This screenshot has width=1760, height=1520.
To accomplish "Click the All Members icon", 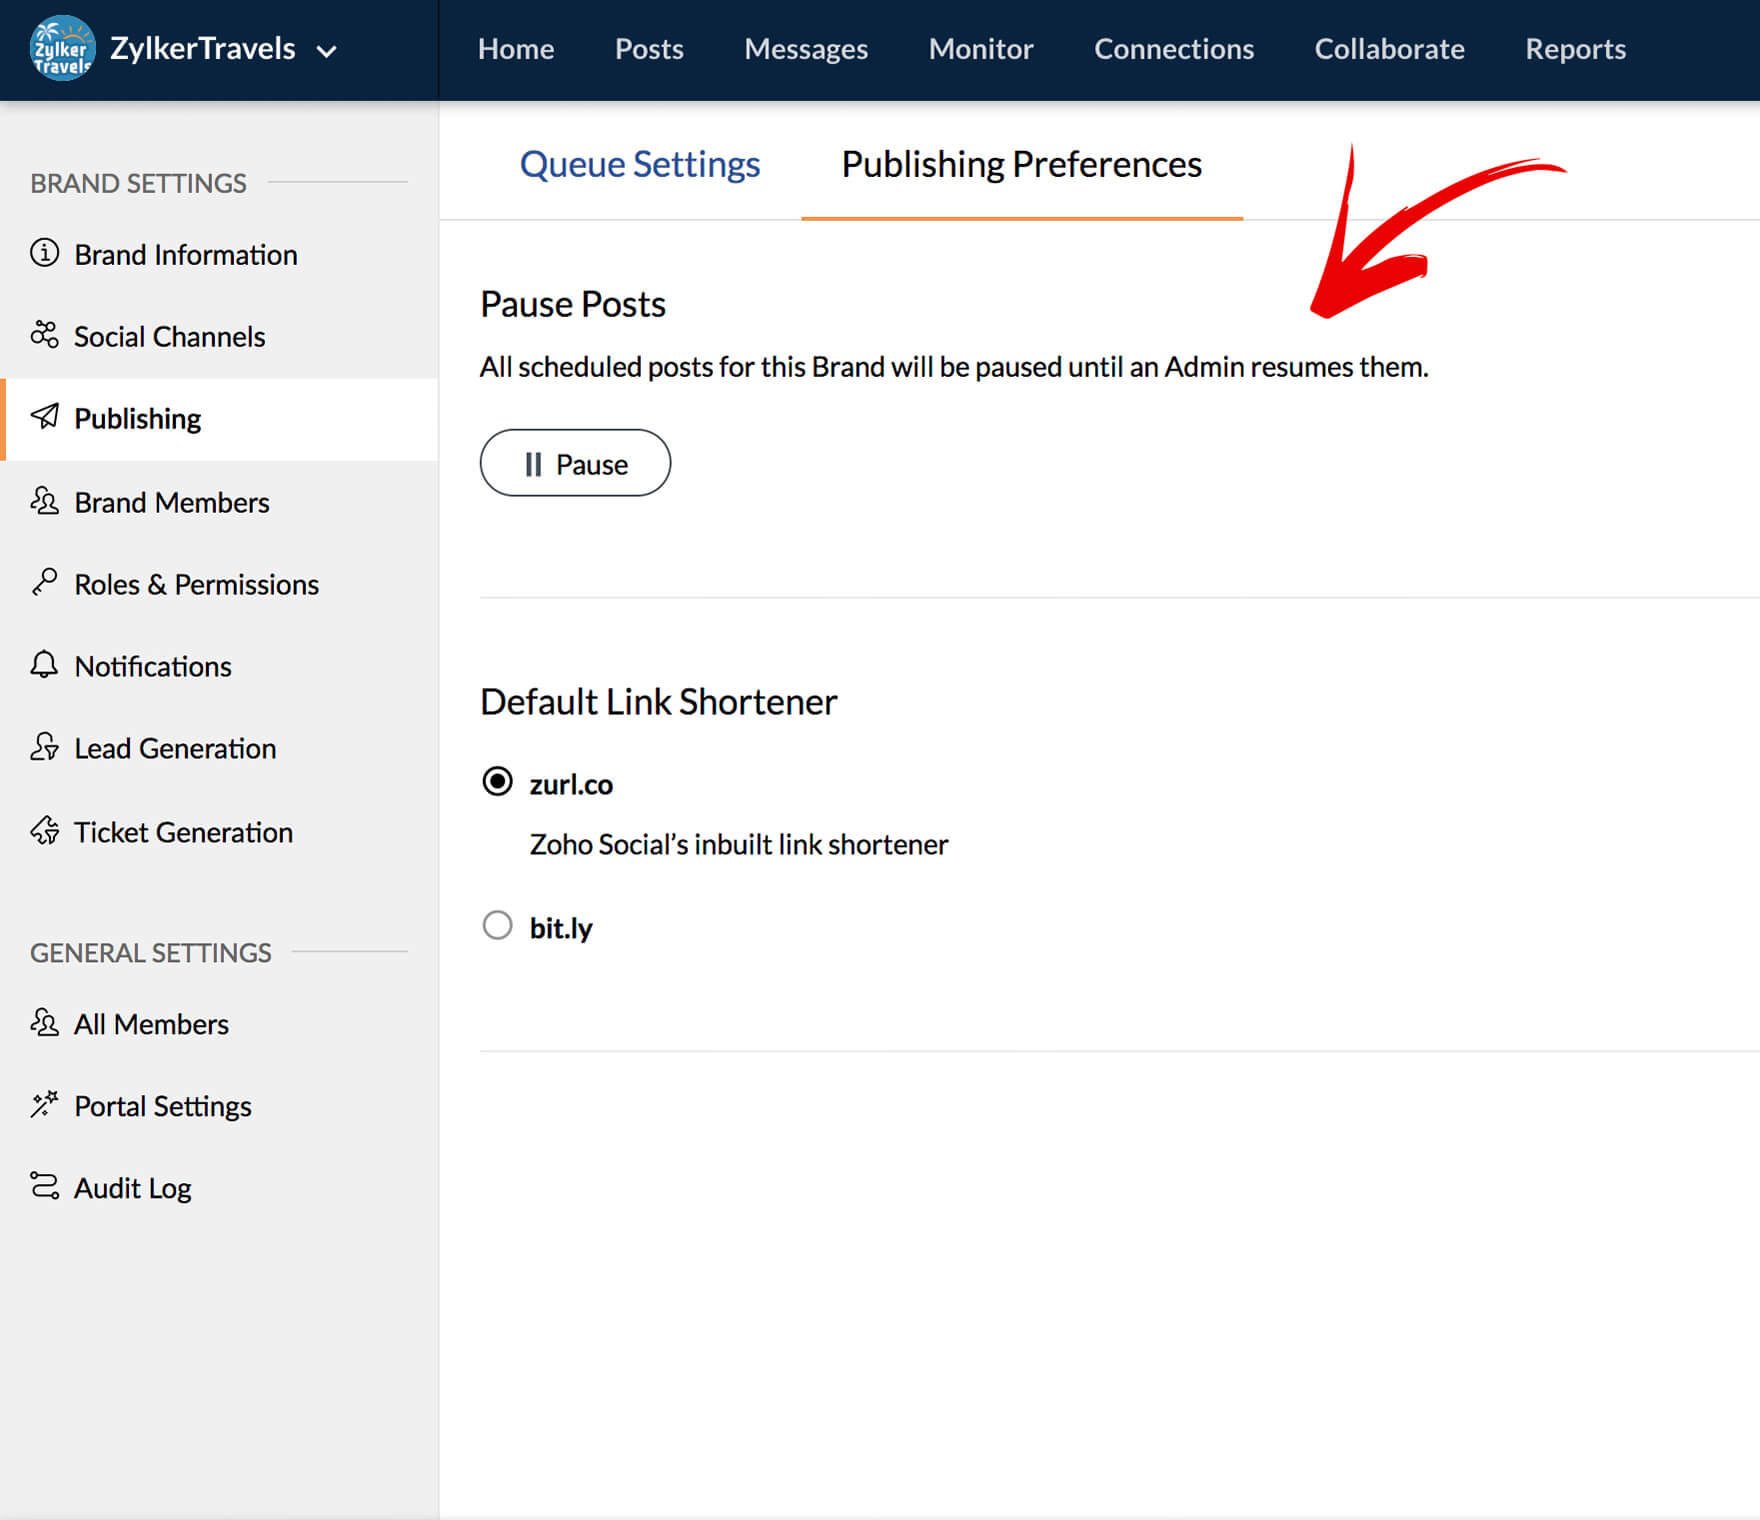I will (45, 1022).
